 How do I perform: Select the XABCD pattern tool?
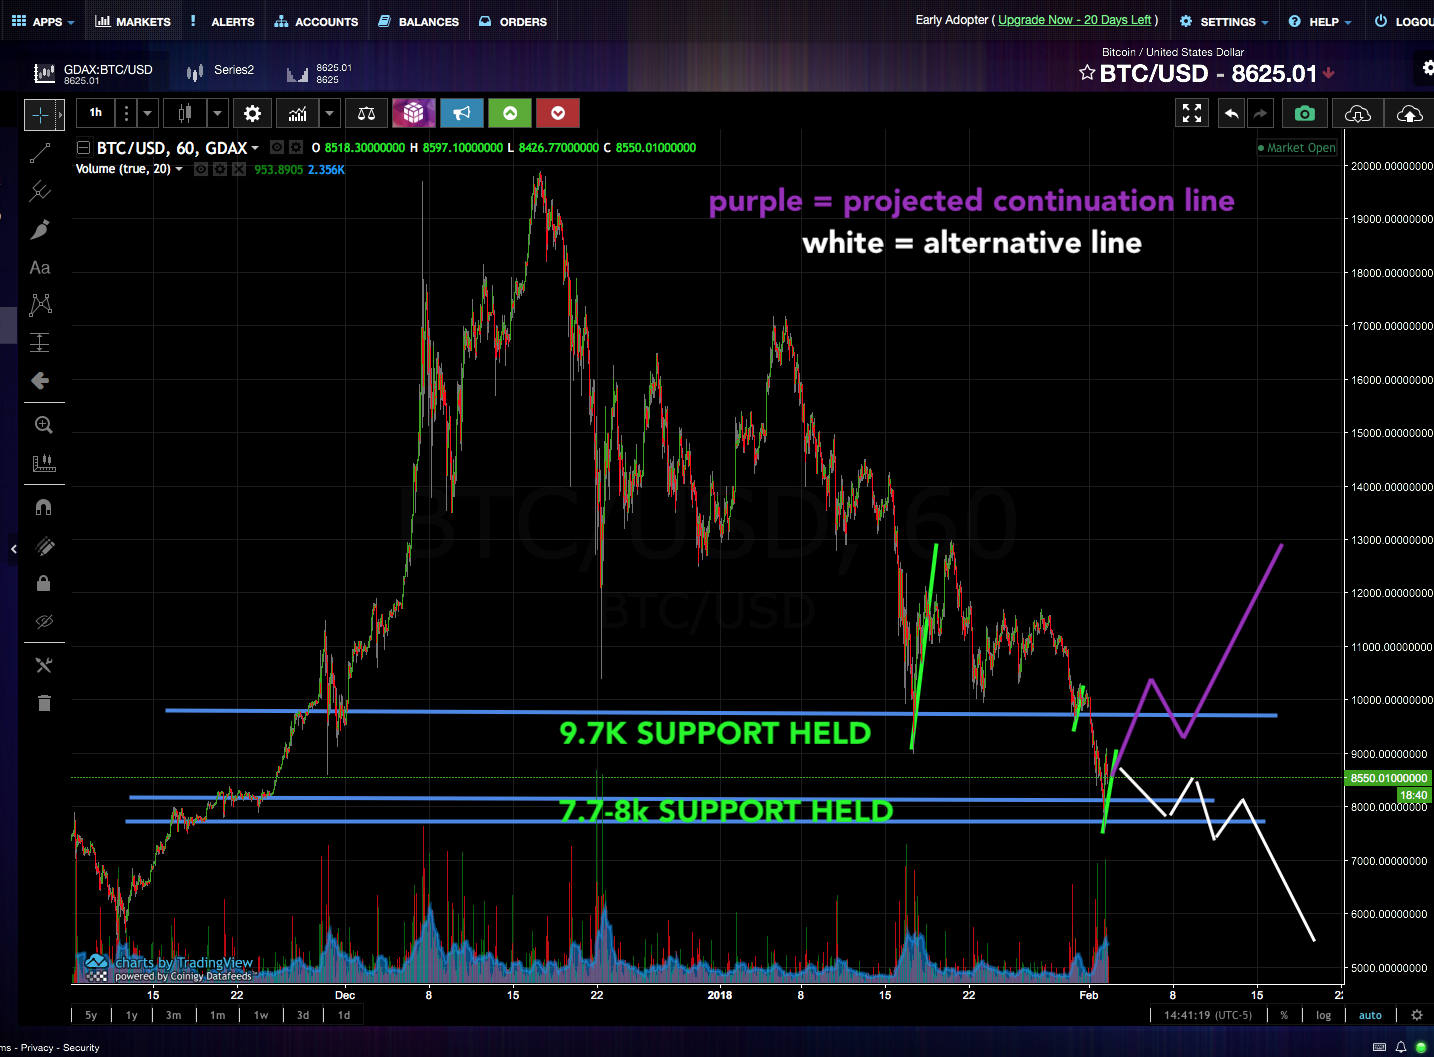click(40, 305)
